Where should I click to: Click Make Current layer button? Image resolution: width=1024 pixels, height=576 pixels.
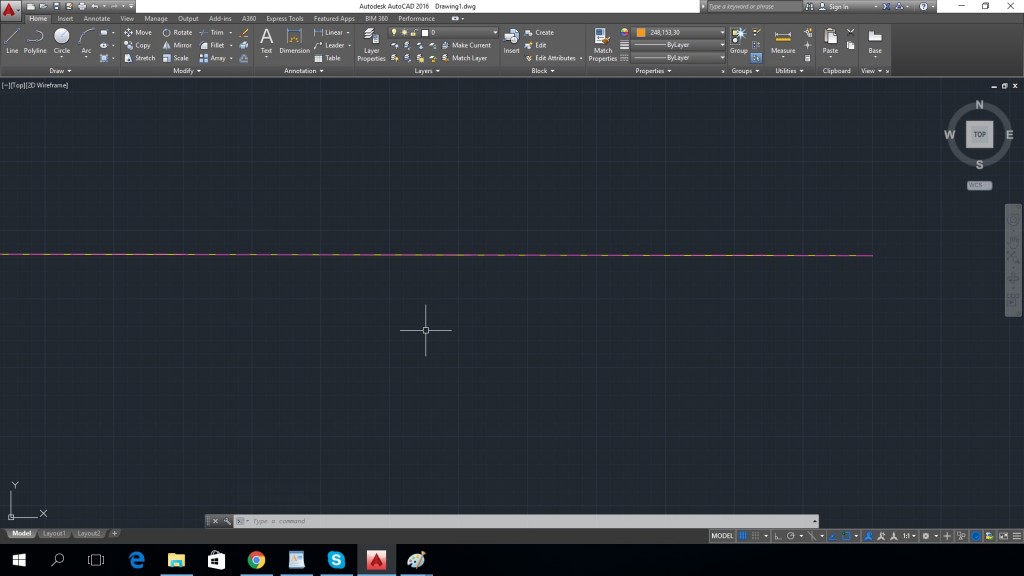(x=466, y=45)
